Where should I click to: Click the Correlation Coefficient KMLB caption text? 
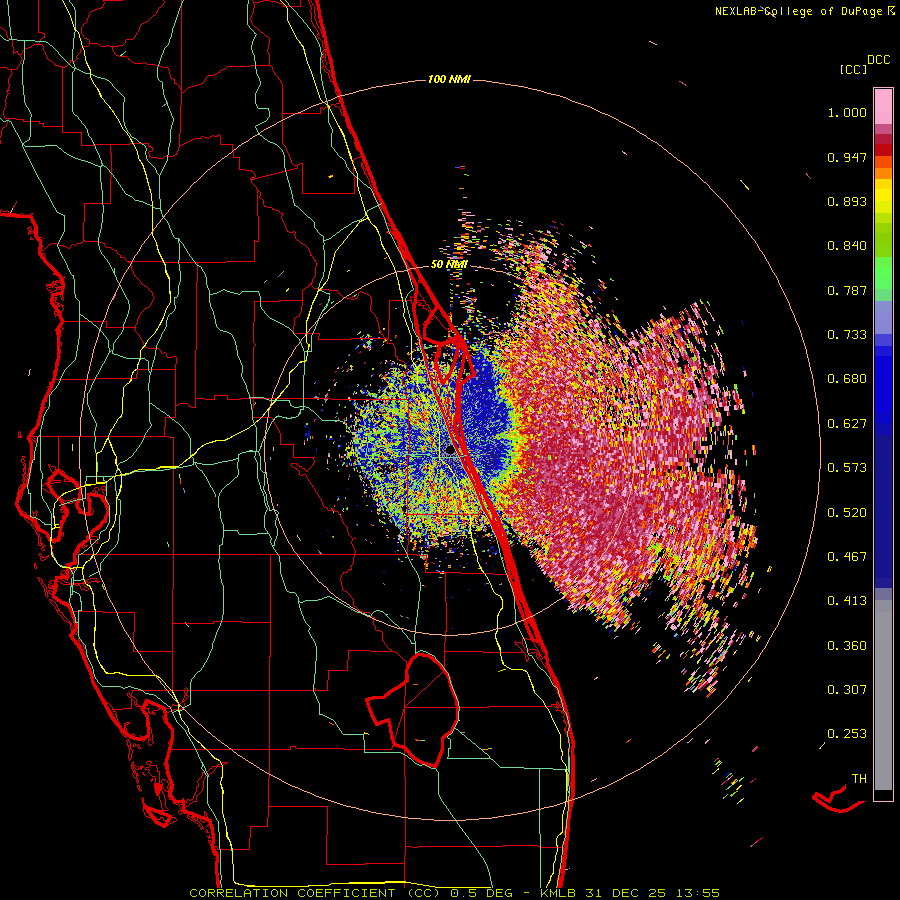coord(454,893)
